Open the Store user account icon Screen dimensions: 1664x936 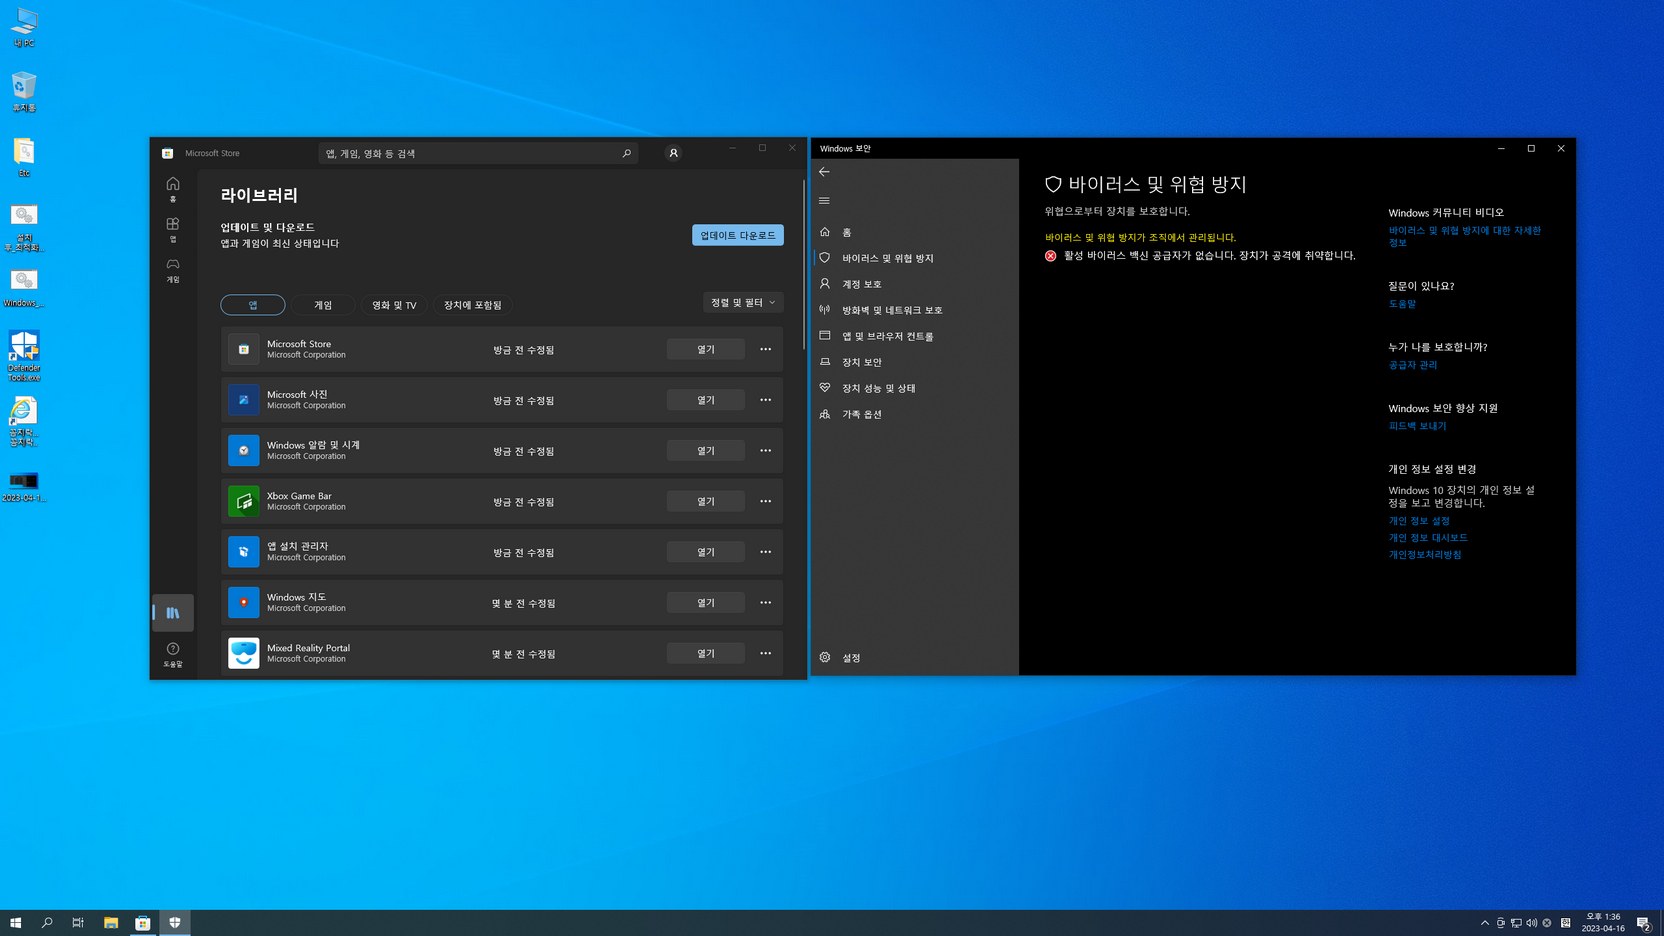tap(673, 153)
